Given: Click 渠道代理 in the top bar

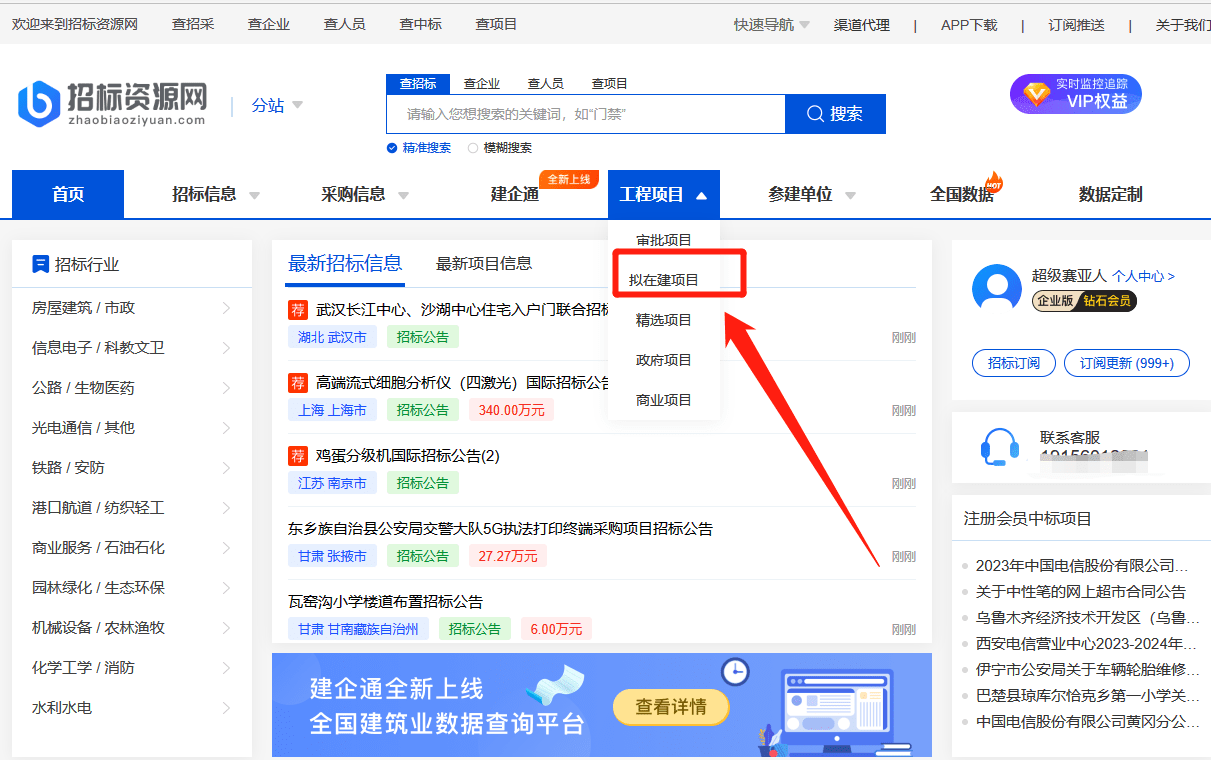Looking at the screenshot, I should pos(862,25).
